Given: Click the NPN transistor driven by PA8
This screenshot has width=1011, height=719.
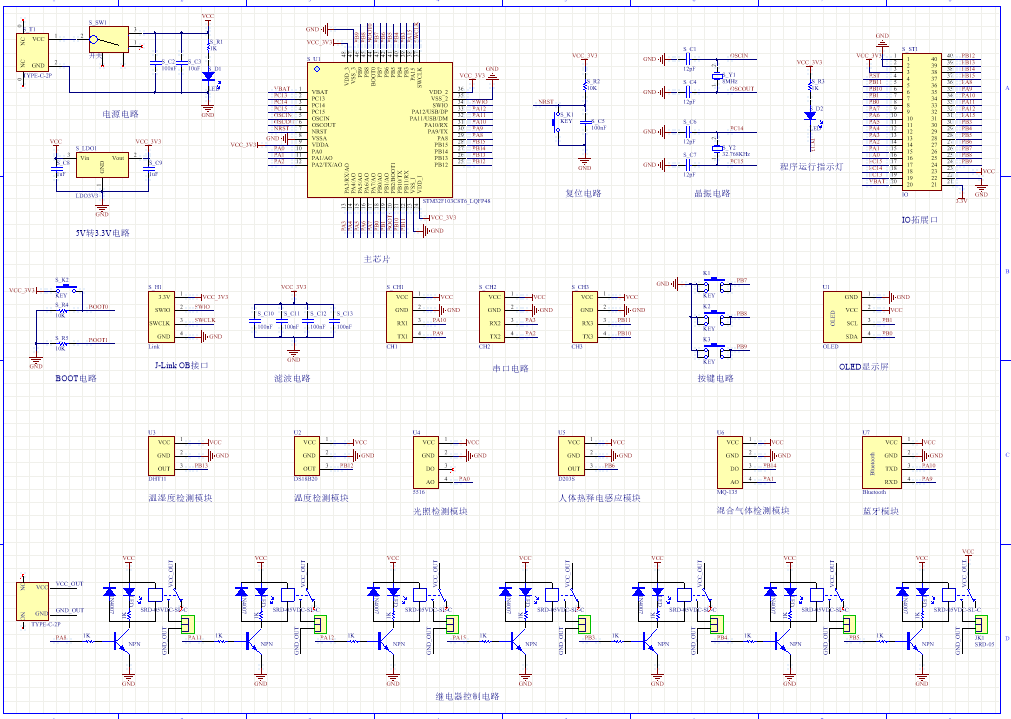Looking at the screenshot, I should click(x=120, y=642).
